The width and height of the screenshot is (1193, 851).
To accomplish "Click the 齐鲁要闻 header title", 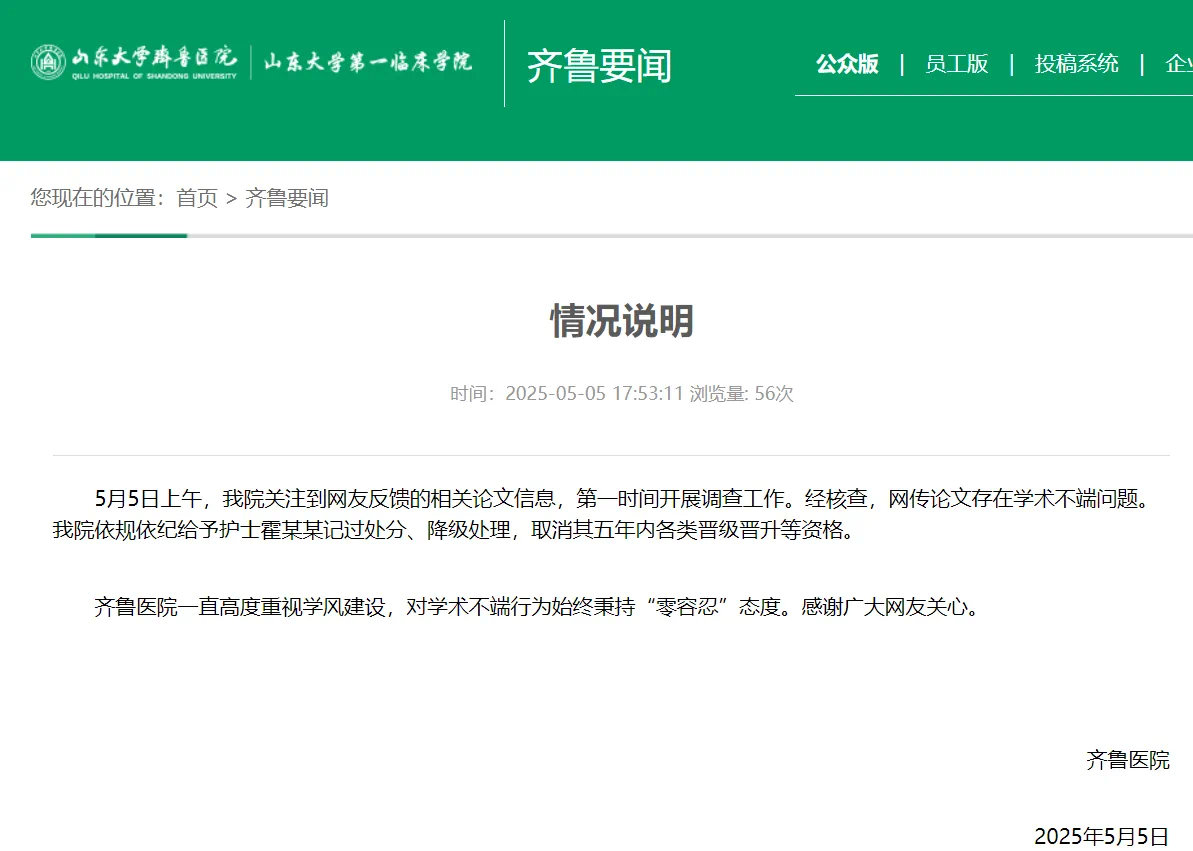I will [600, 65].
